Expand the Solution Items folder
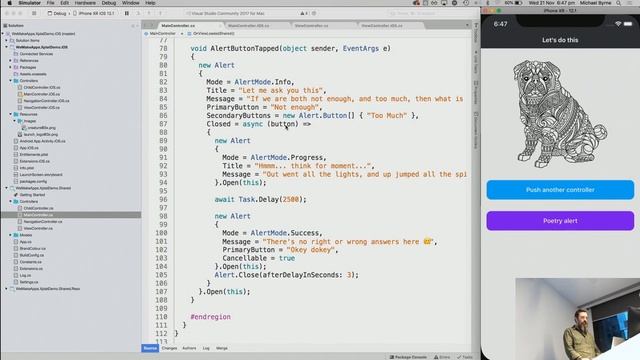 7,40
